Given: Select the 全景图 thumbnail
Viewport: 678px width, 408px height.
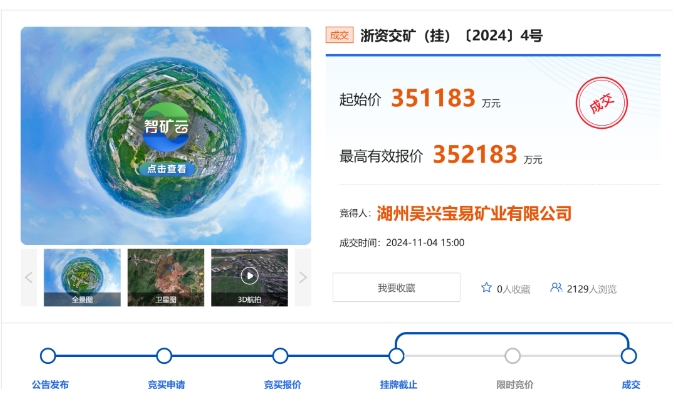Looking at the screenshot, I should [82, 277].
